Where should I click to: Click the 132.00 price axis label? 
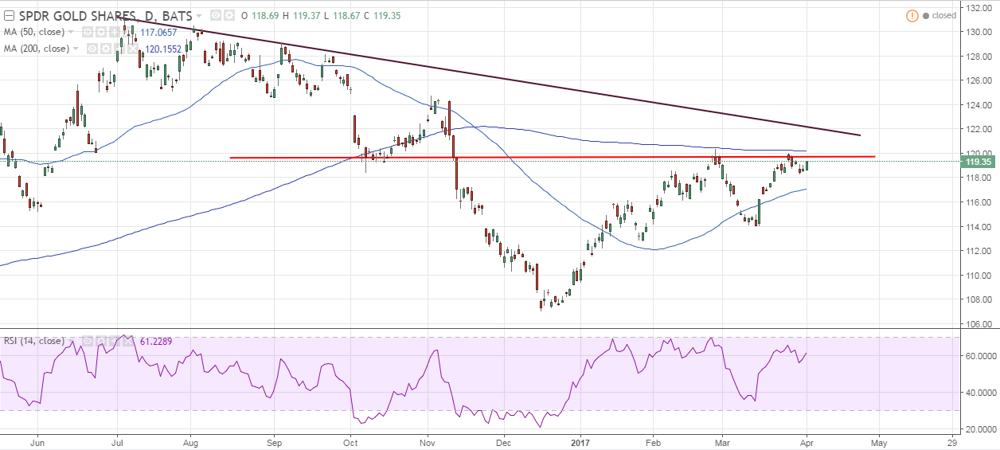[x=978, y=8]
